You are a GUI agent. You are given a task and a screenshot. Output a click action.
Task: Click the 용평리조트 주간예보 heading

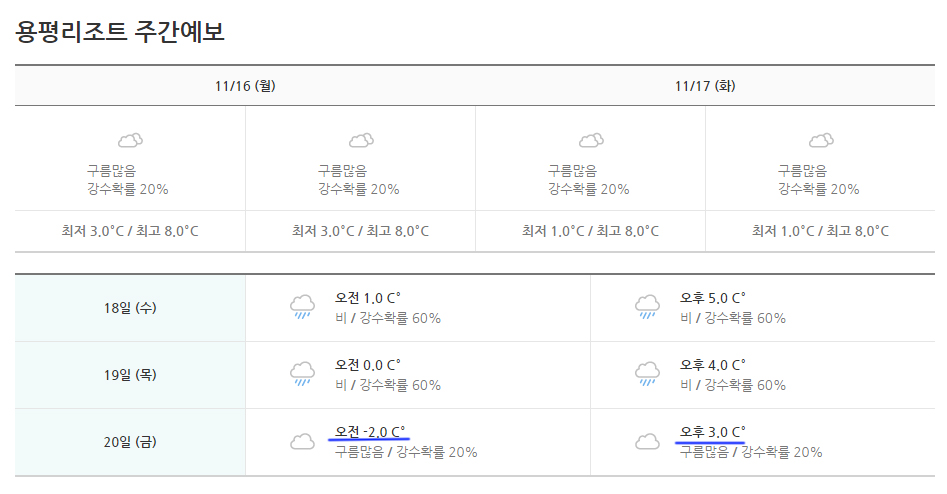tap(120, 31)
